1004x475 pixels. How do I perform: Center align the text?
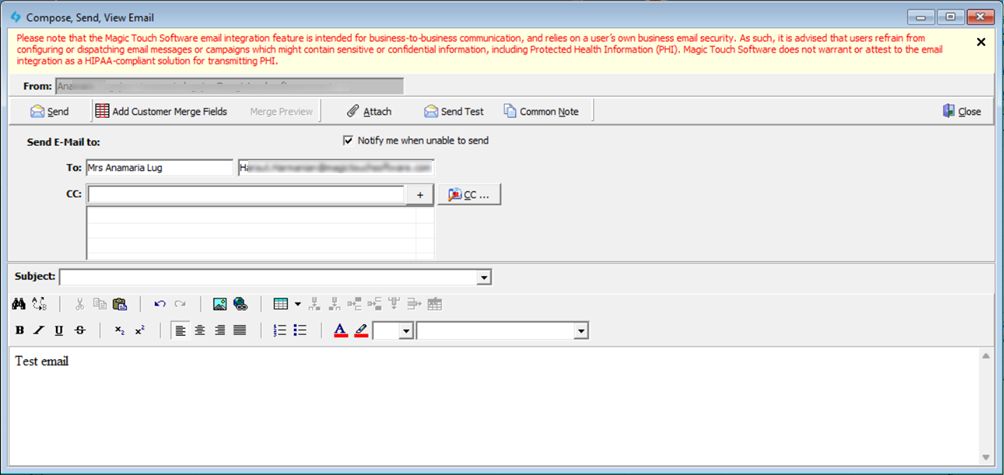point(200,330)
